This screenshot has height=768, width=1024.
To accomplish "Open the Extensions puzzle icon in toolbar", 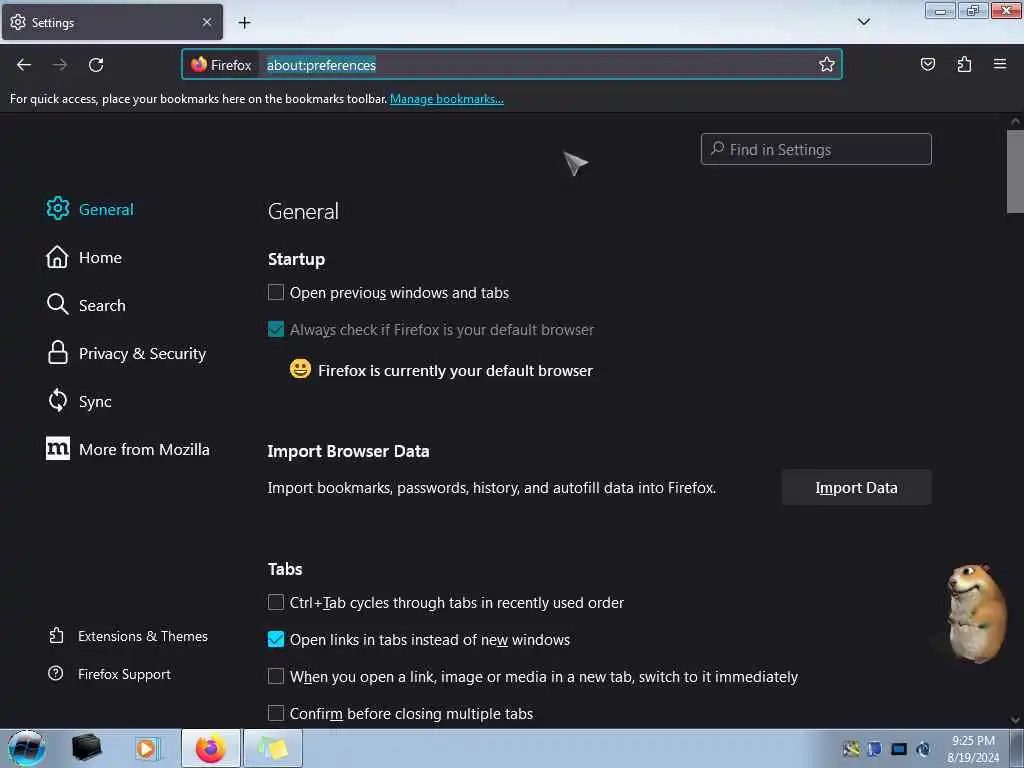I will 964,64.
